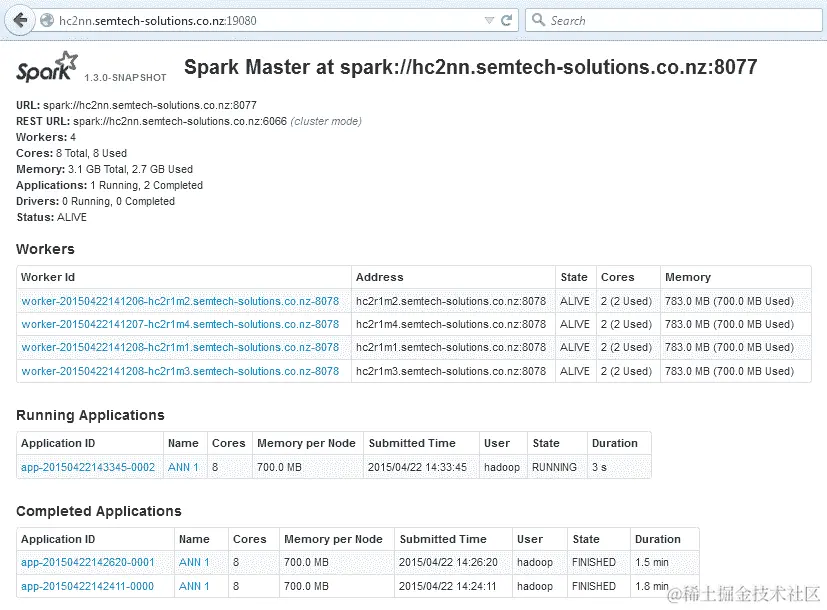827x610 pixels.
Task: Click address hc2r1m4.semtech-solutions.co.nz:8078
Action: tap(451, 324)
